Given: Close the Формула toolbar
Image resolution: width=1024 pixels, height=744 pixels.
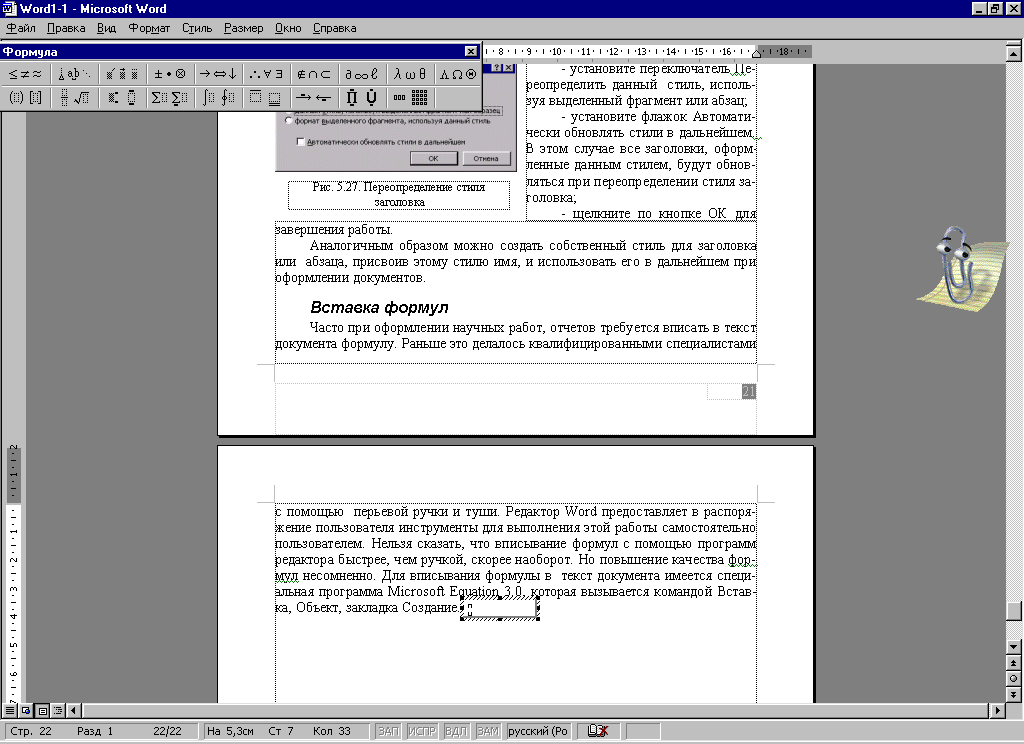Looking at the screenshot, I should [471, 51].
